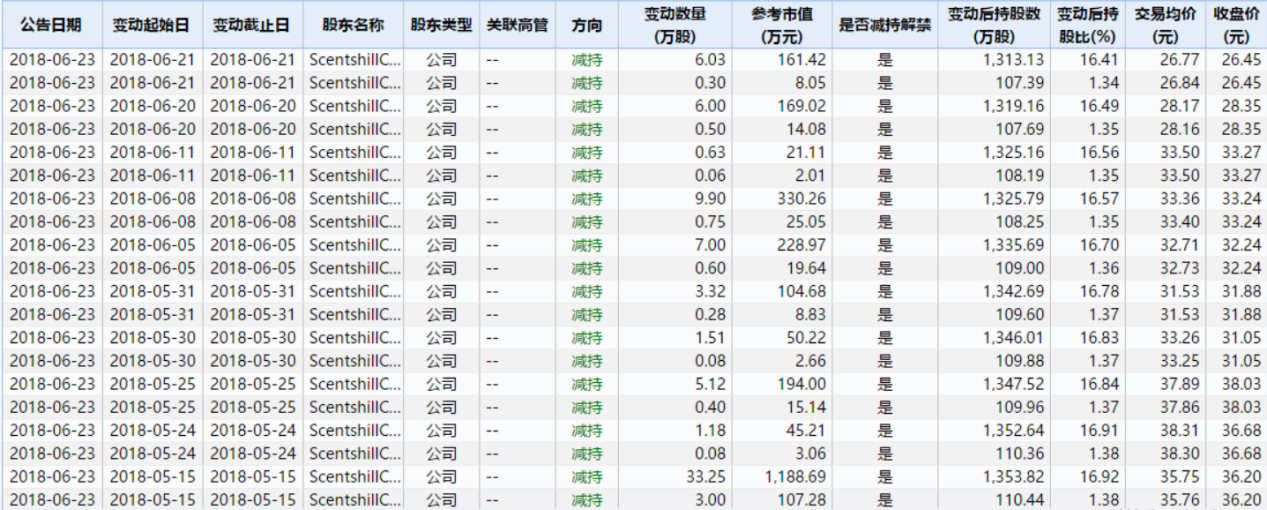Click the 9.90 quantity cell
The image size is (1267, 510).
coord(675,198)
